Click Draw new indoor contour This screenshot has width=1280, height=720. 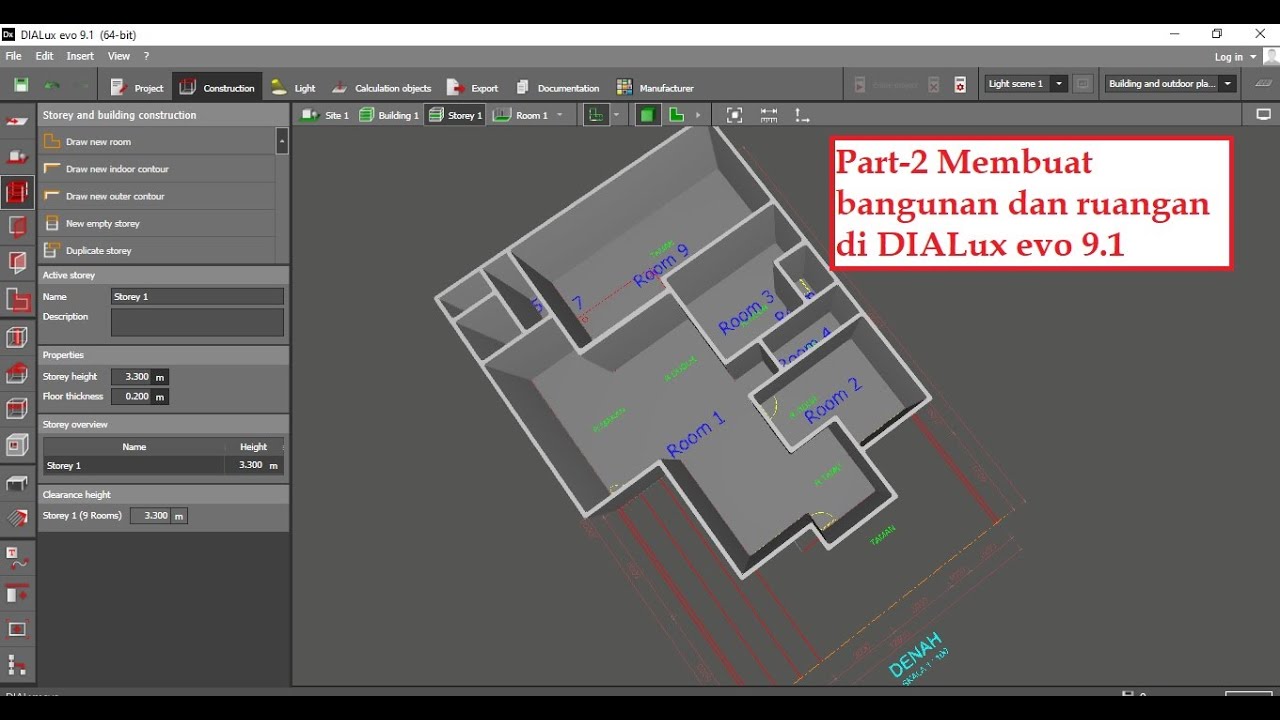click(157, 169)
